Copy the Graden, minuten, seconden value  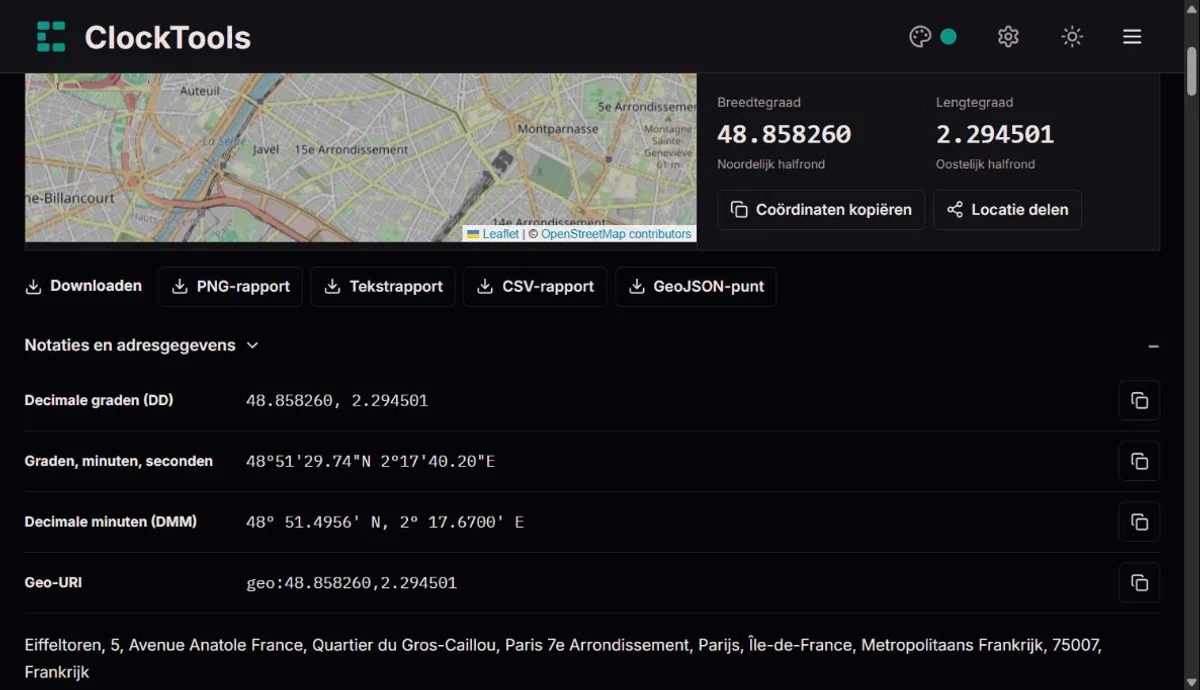click(1139, 462)
